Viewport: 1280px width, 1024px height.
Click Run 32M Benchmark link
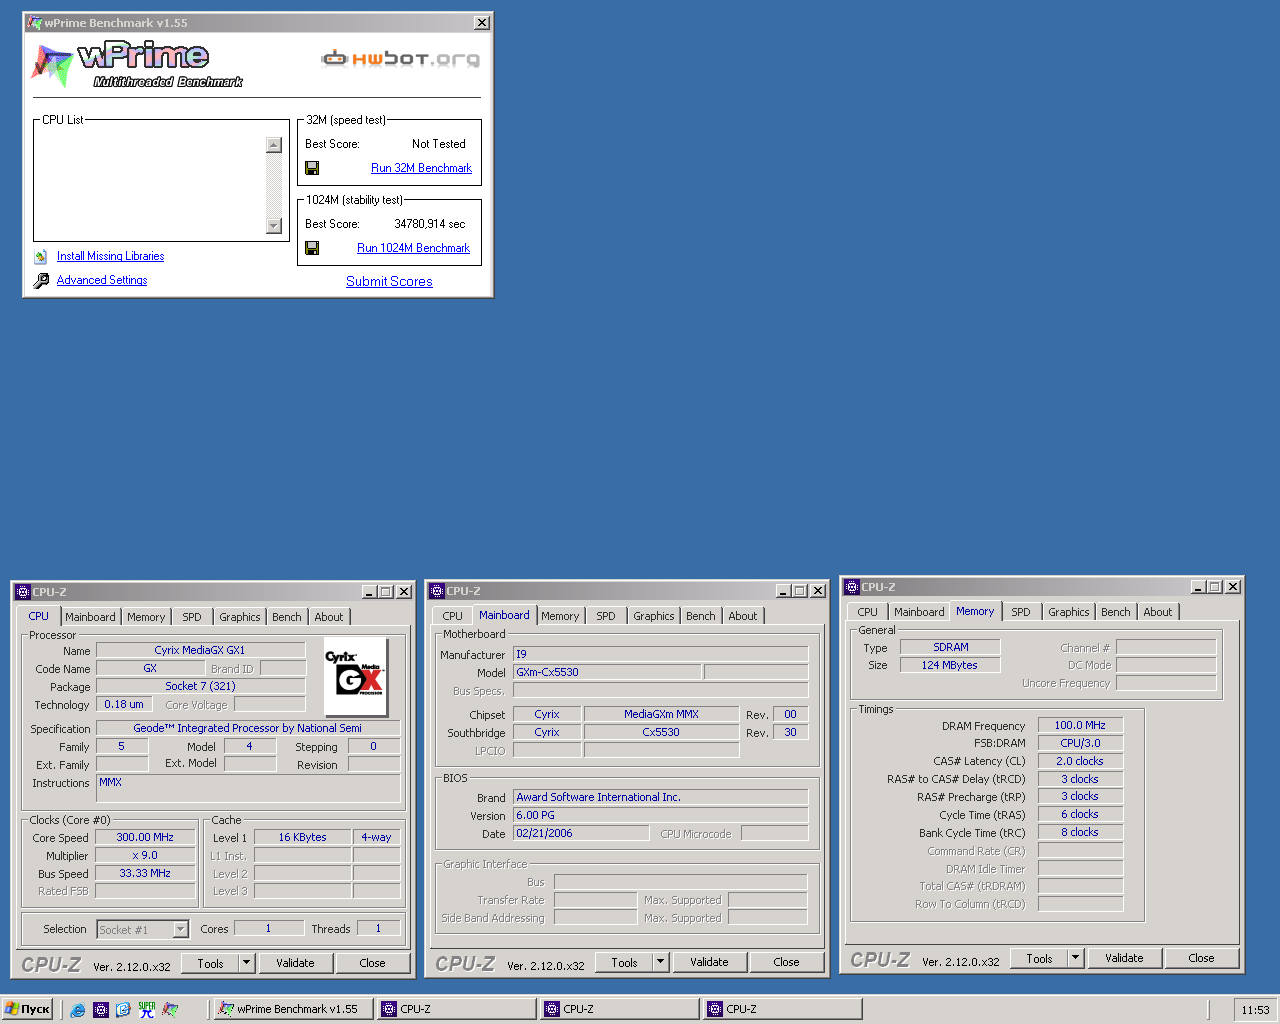click(x=421, y=168)
